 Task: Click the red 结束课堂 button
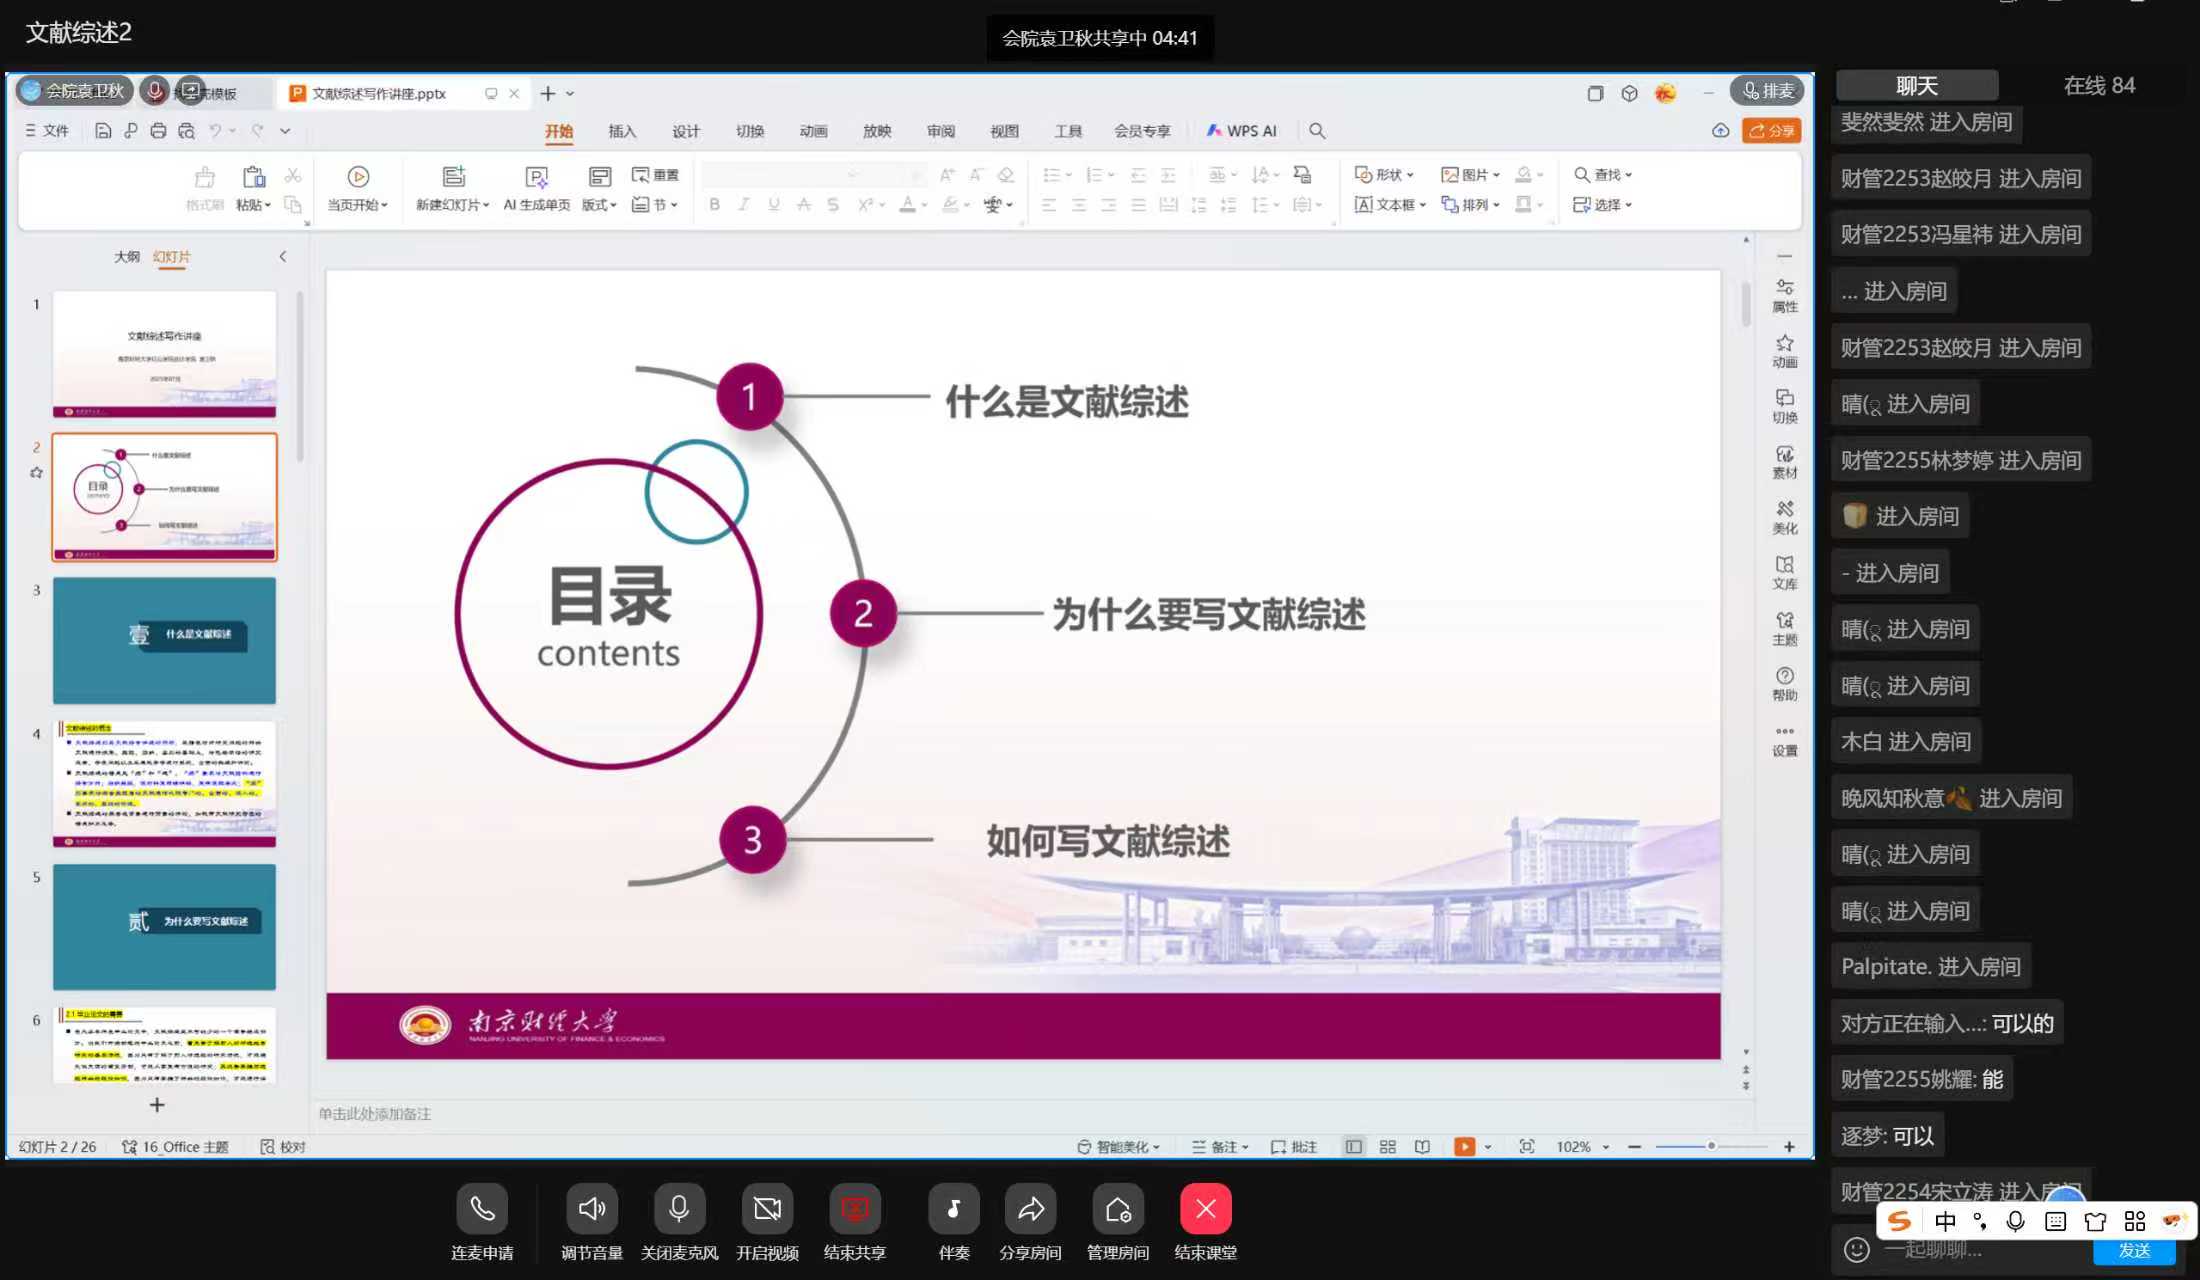pos(1205,1209)
